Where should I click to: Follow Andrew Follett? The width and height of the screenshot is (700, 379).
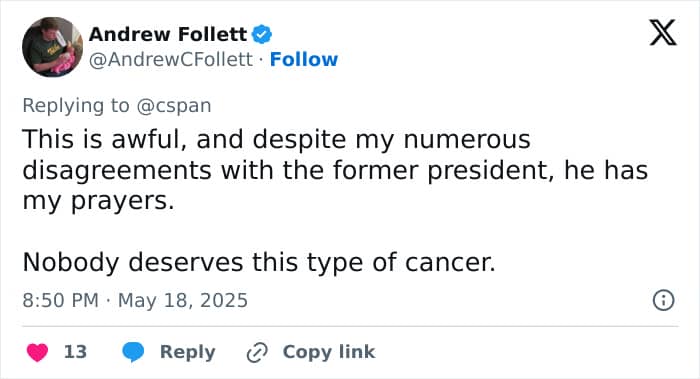click(x=304, y=59)
